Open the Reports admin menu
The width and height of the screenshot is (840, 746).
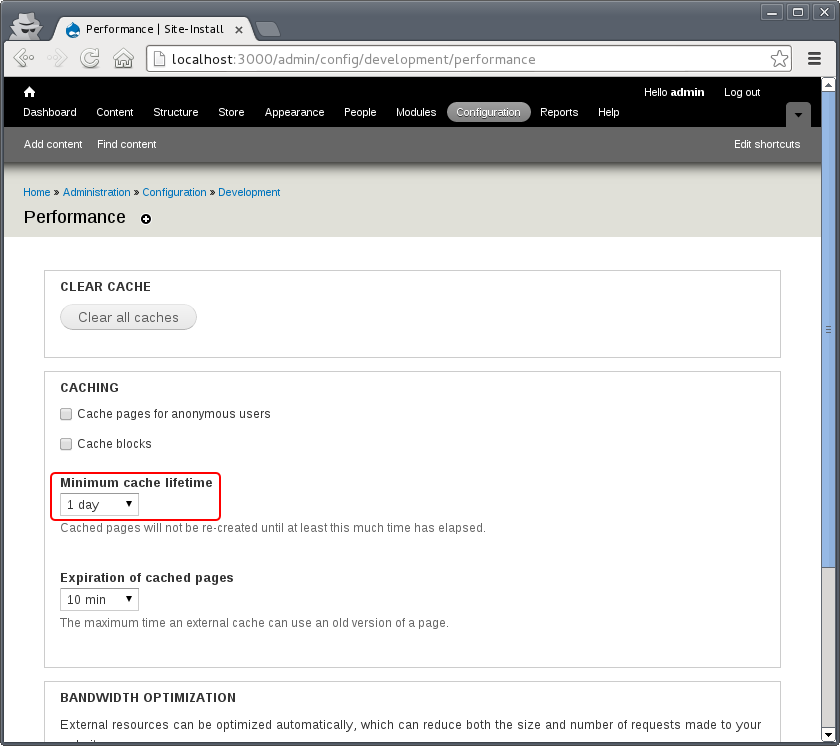tap(559, 112)
